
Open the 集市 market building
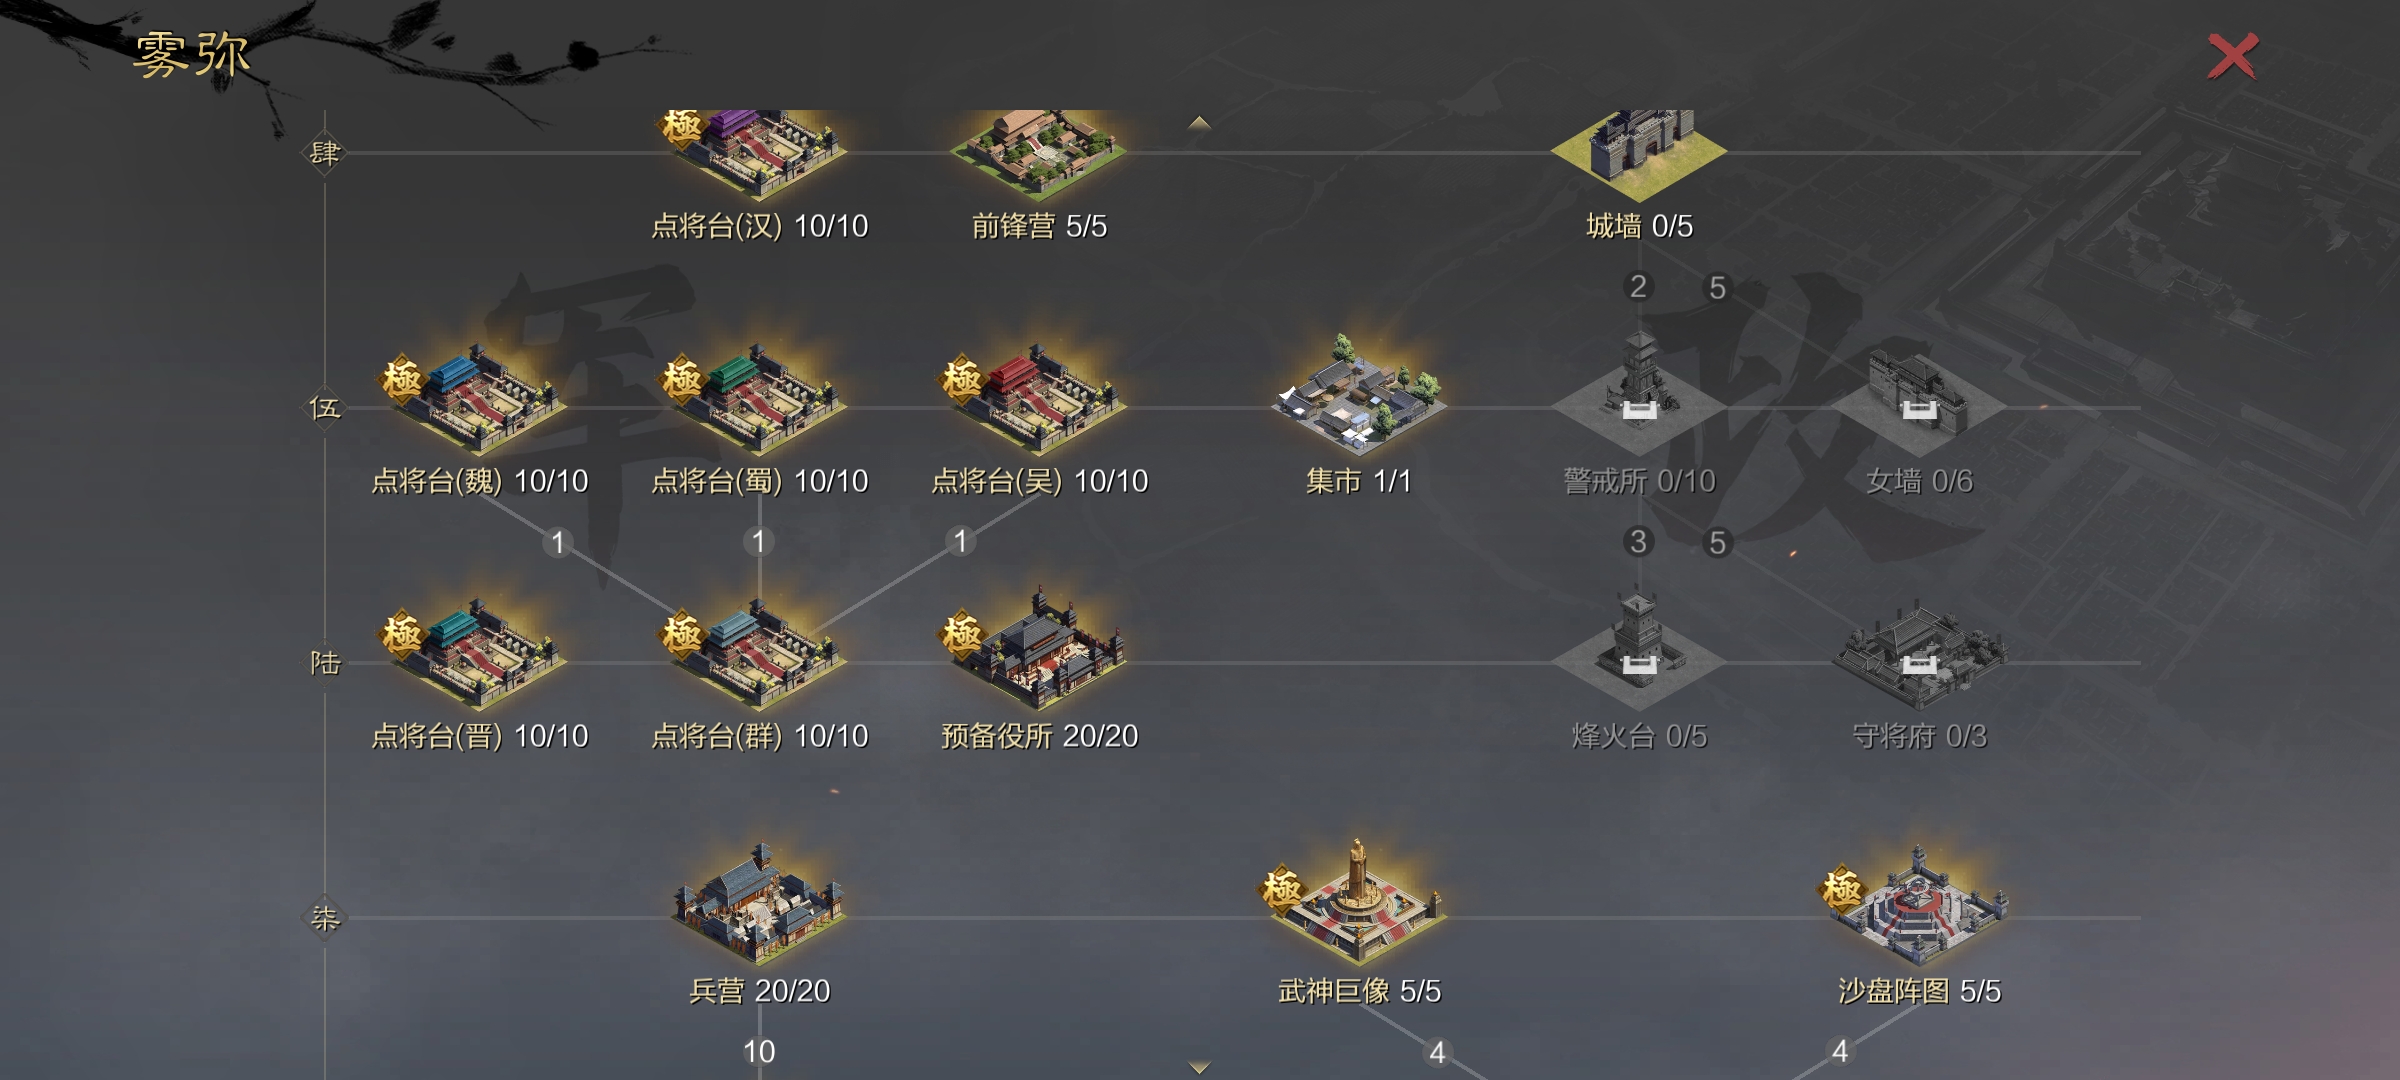(x=1358, y=392)
